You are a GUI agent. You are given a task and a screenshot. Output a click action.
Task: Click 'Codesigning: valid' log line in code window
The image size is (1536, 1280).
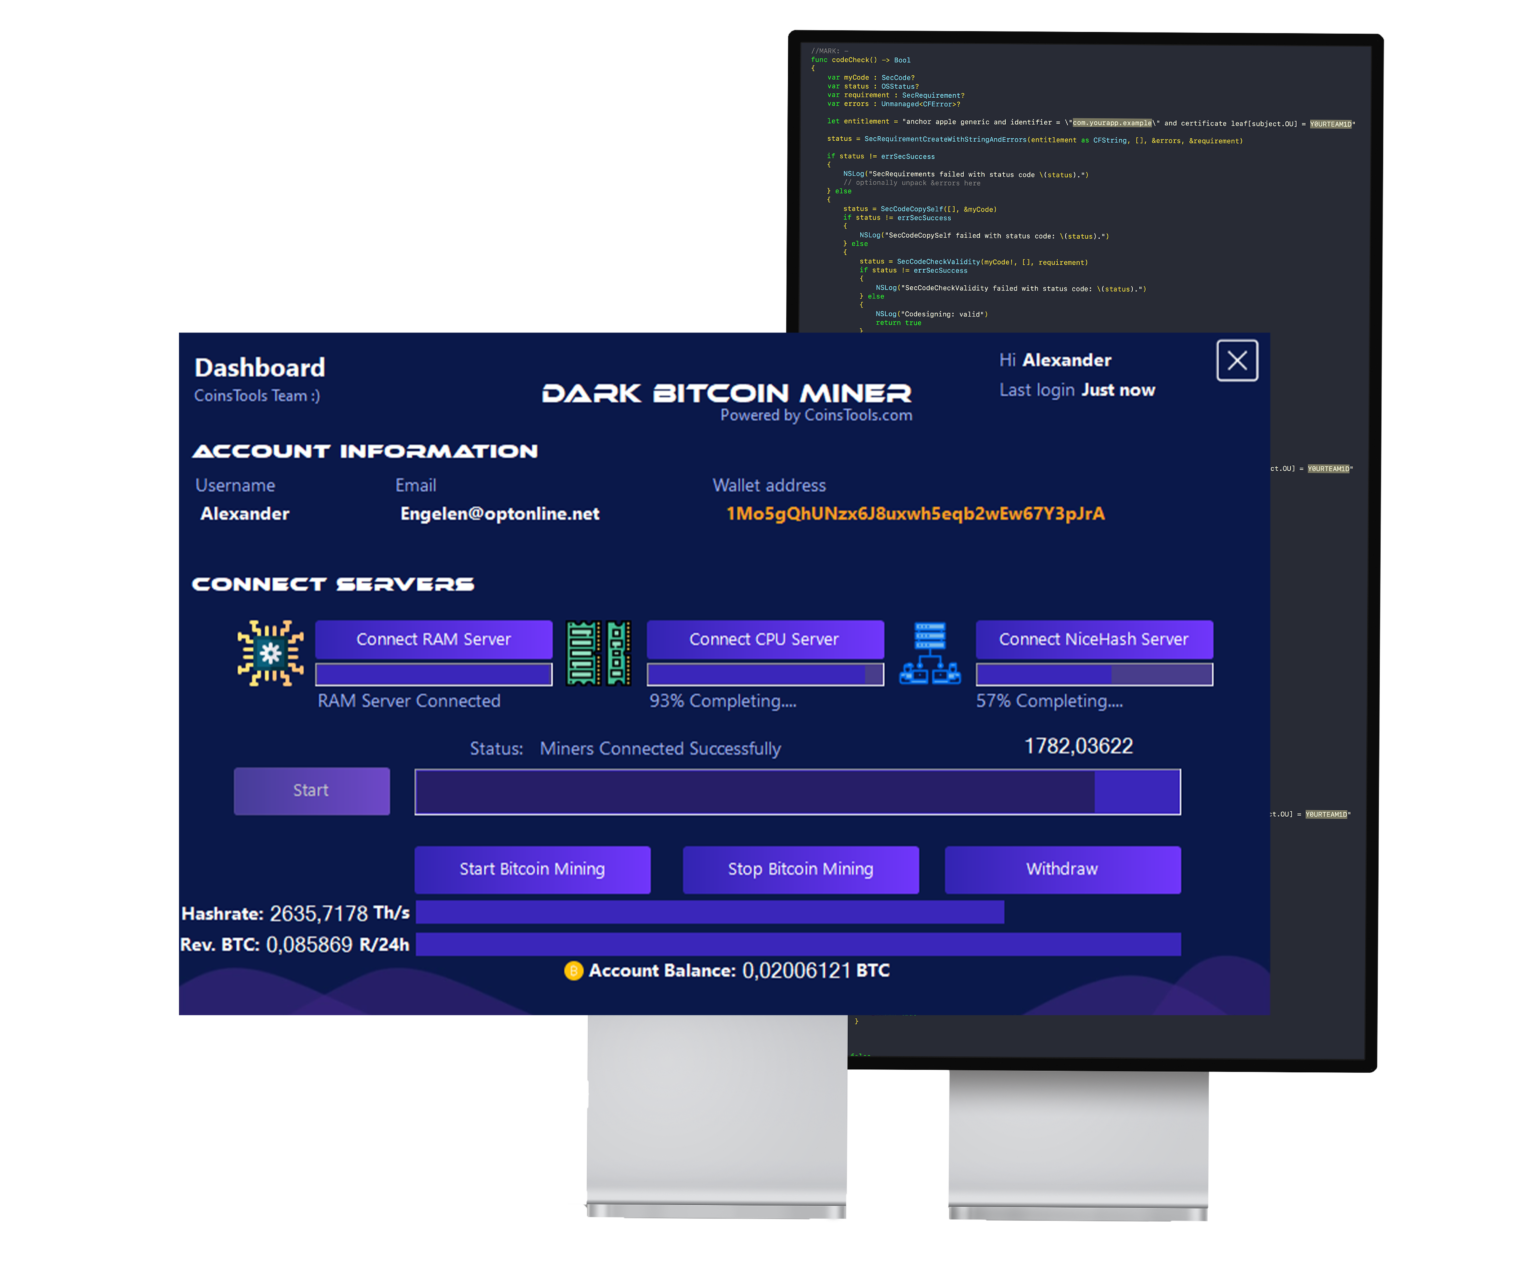point(931,314)
